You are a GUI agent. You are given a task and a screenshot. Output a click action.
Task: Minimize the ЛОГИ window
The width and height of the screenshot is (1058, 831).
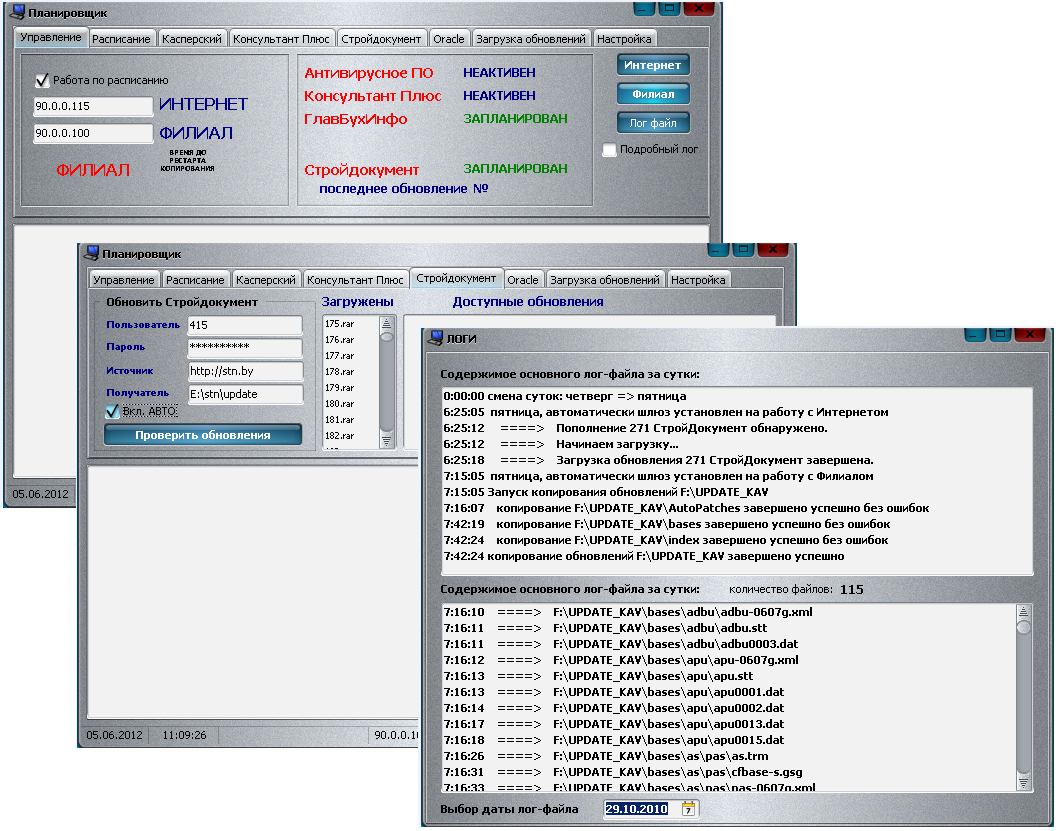click(x=975, y=336)
